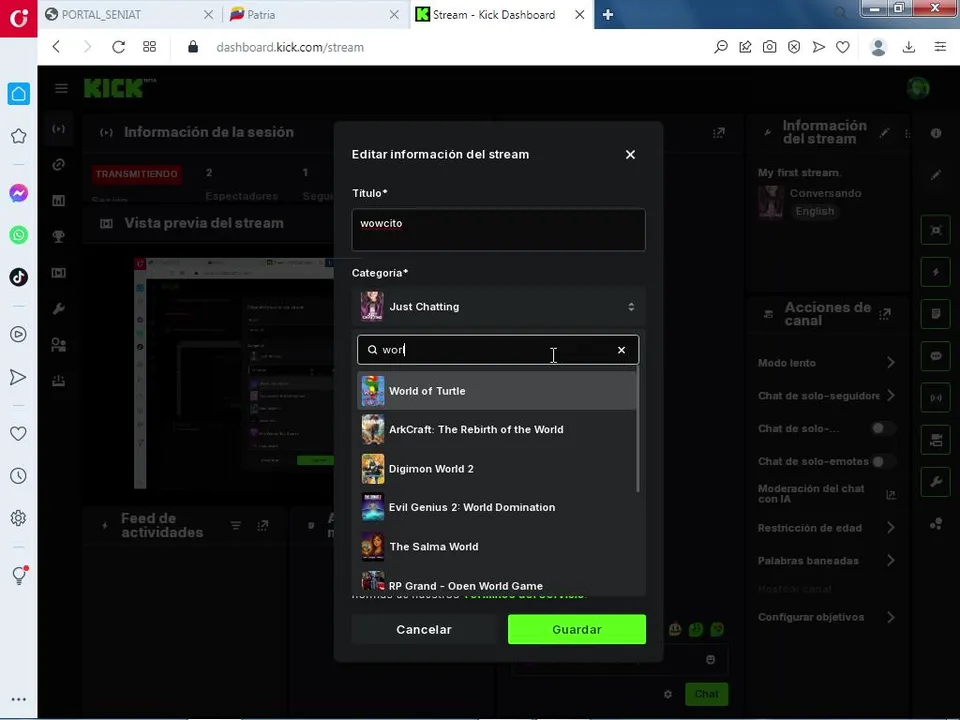Viewport: 960px width, 720px height.
Task: Open the Opera settings gear in the sidebar
Action: pyautogui.click(x=18, y=518)
